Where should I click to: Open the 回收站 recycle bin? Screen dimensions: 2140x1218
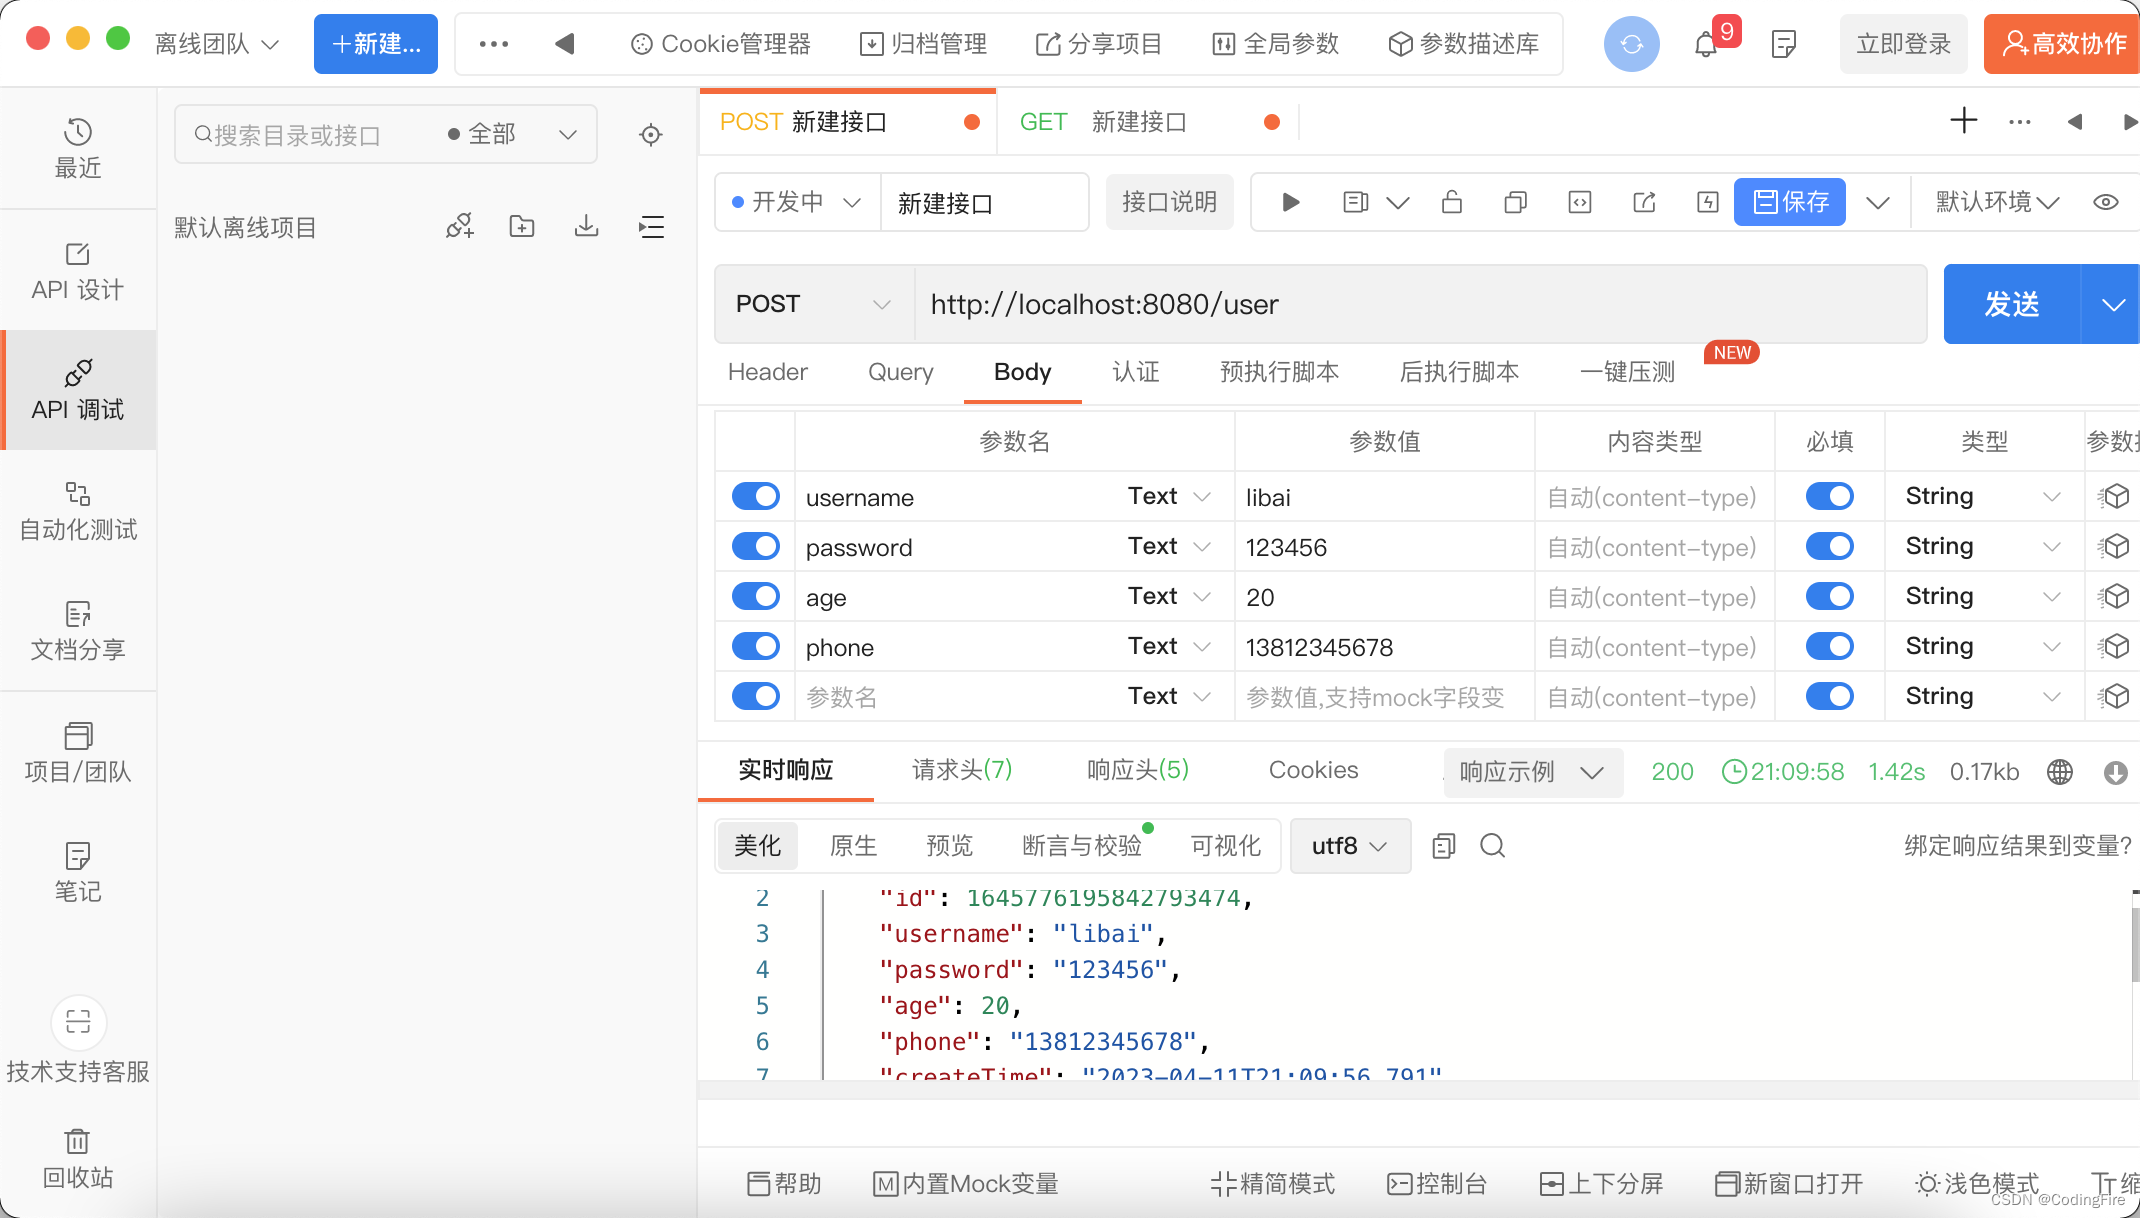click(x=78, y=1159)
